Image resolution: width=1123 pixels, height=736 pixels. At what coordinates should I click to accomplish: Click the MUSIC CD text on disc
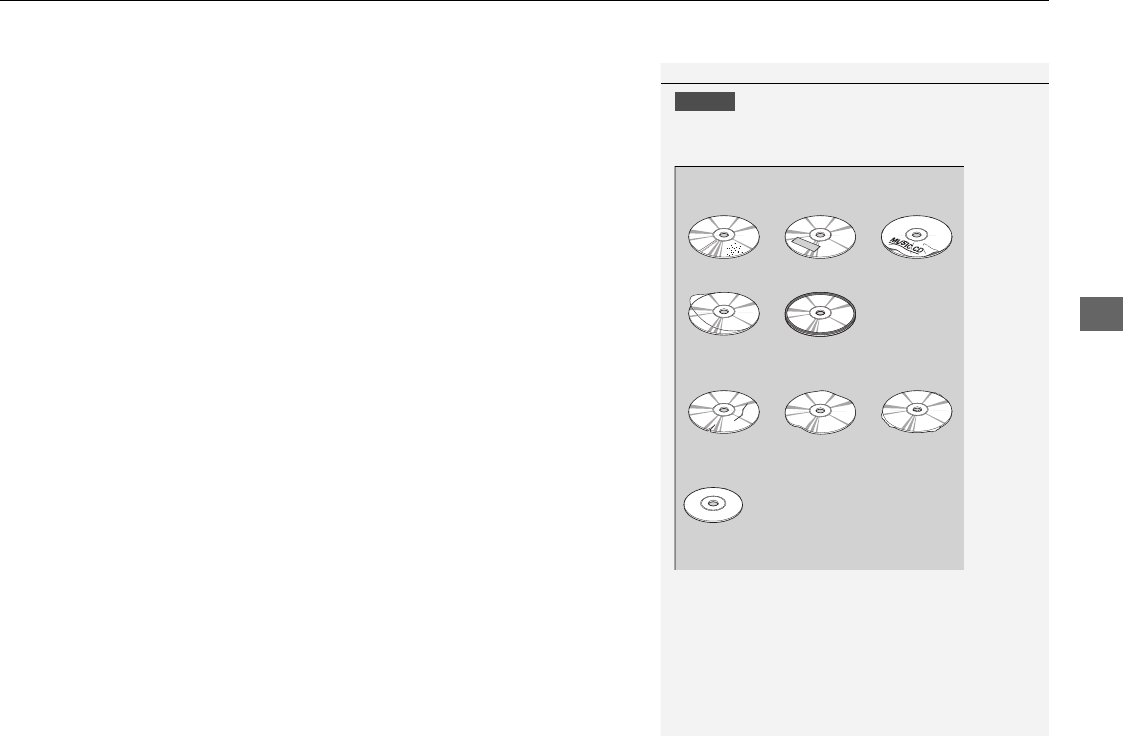click(906, 246)
